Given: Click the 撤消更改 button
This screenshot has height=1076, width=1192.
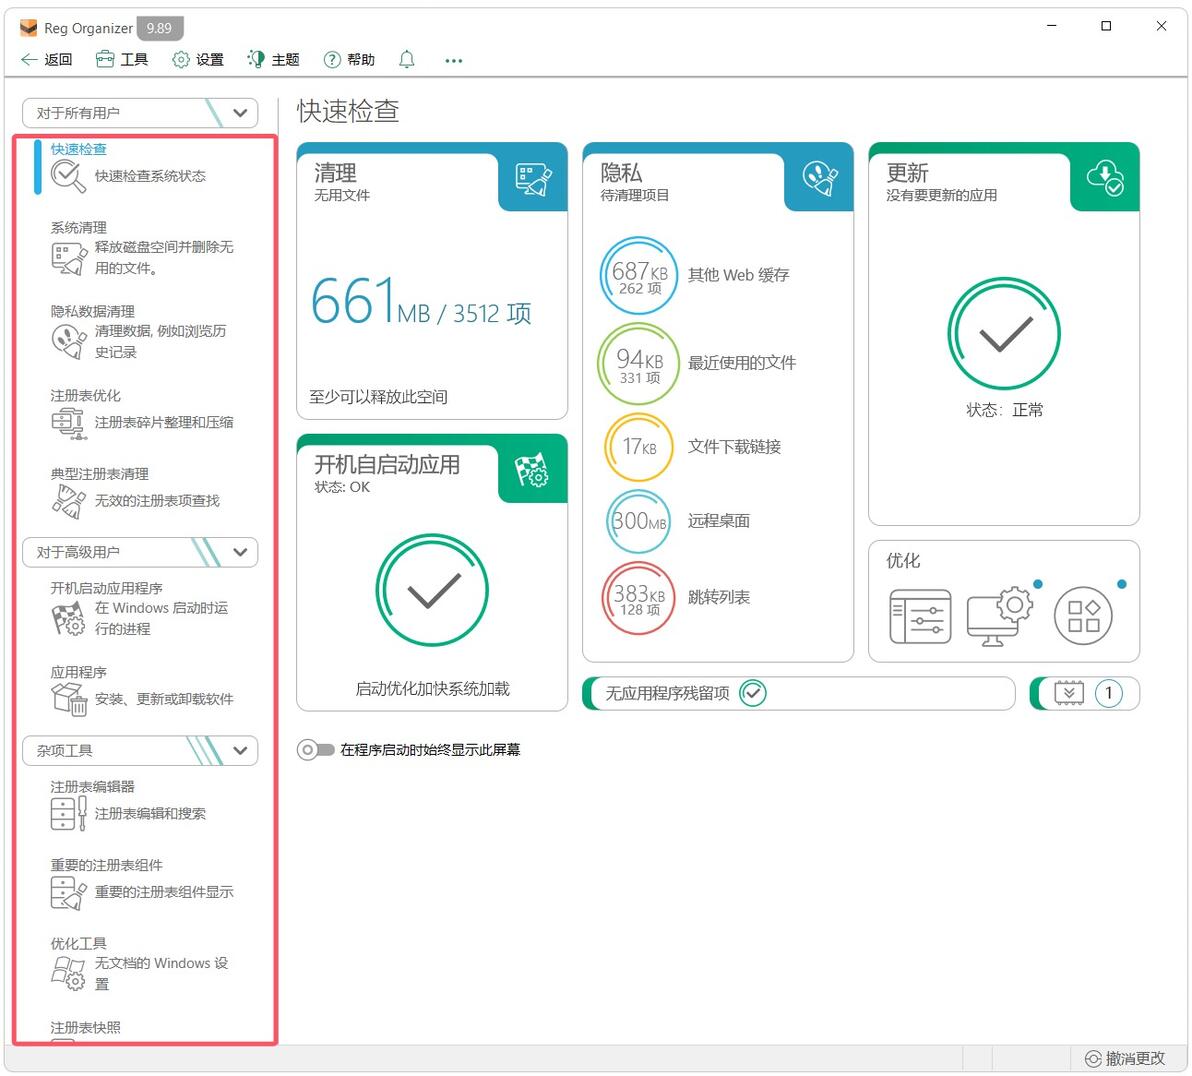Looking at the screenshot, I should [1124, 1058].
